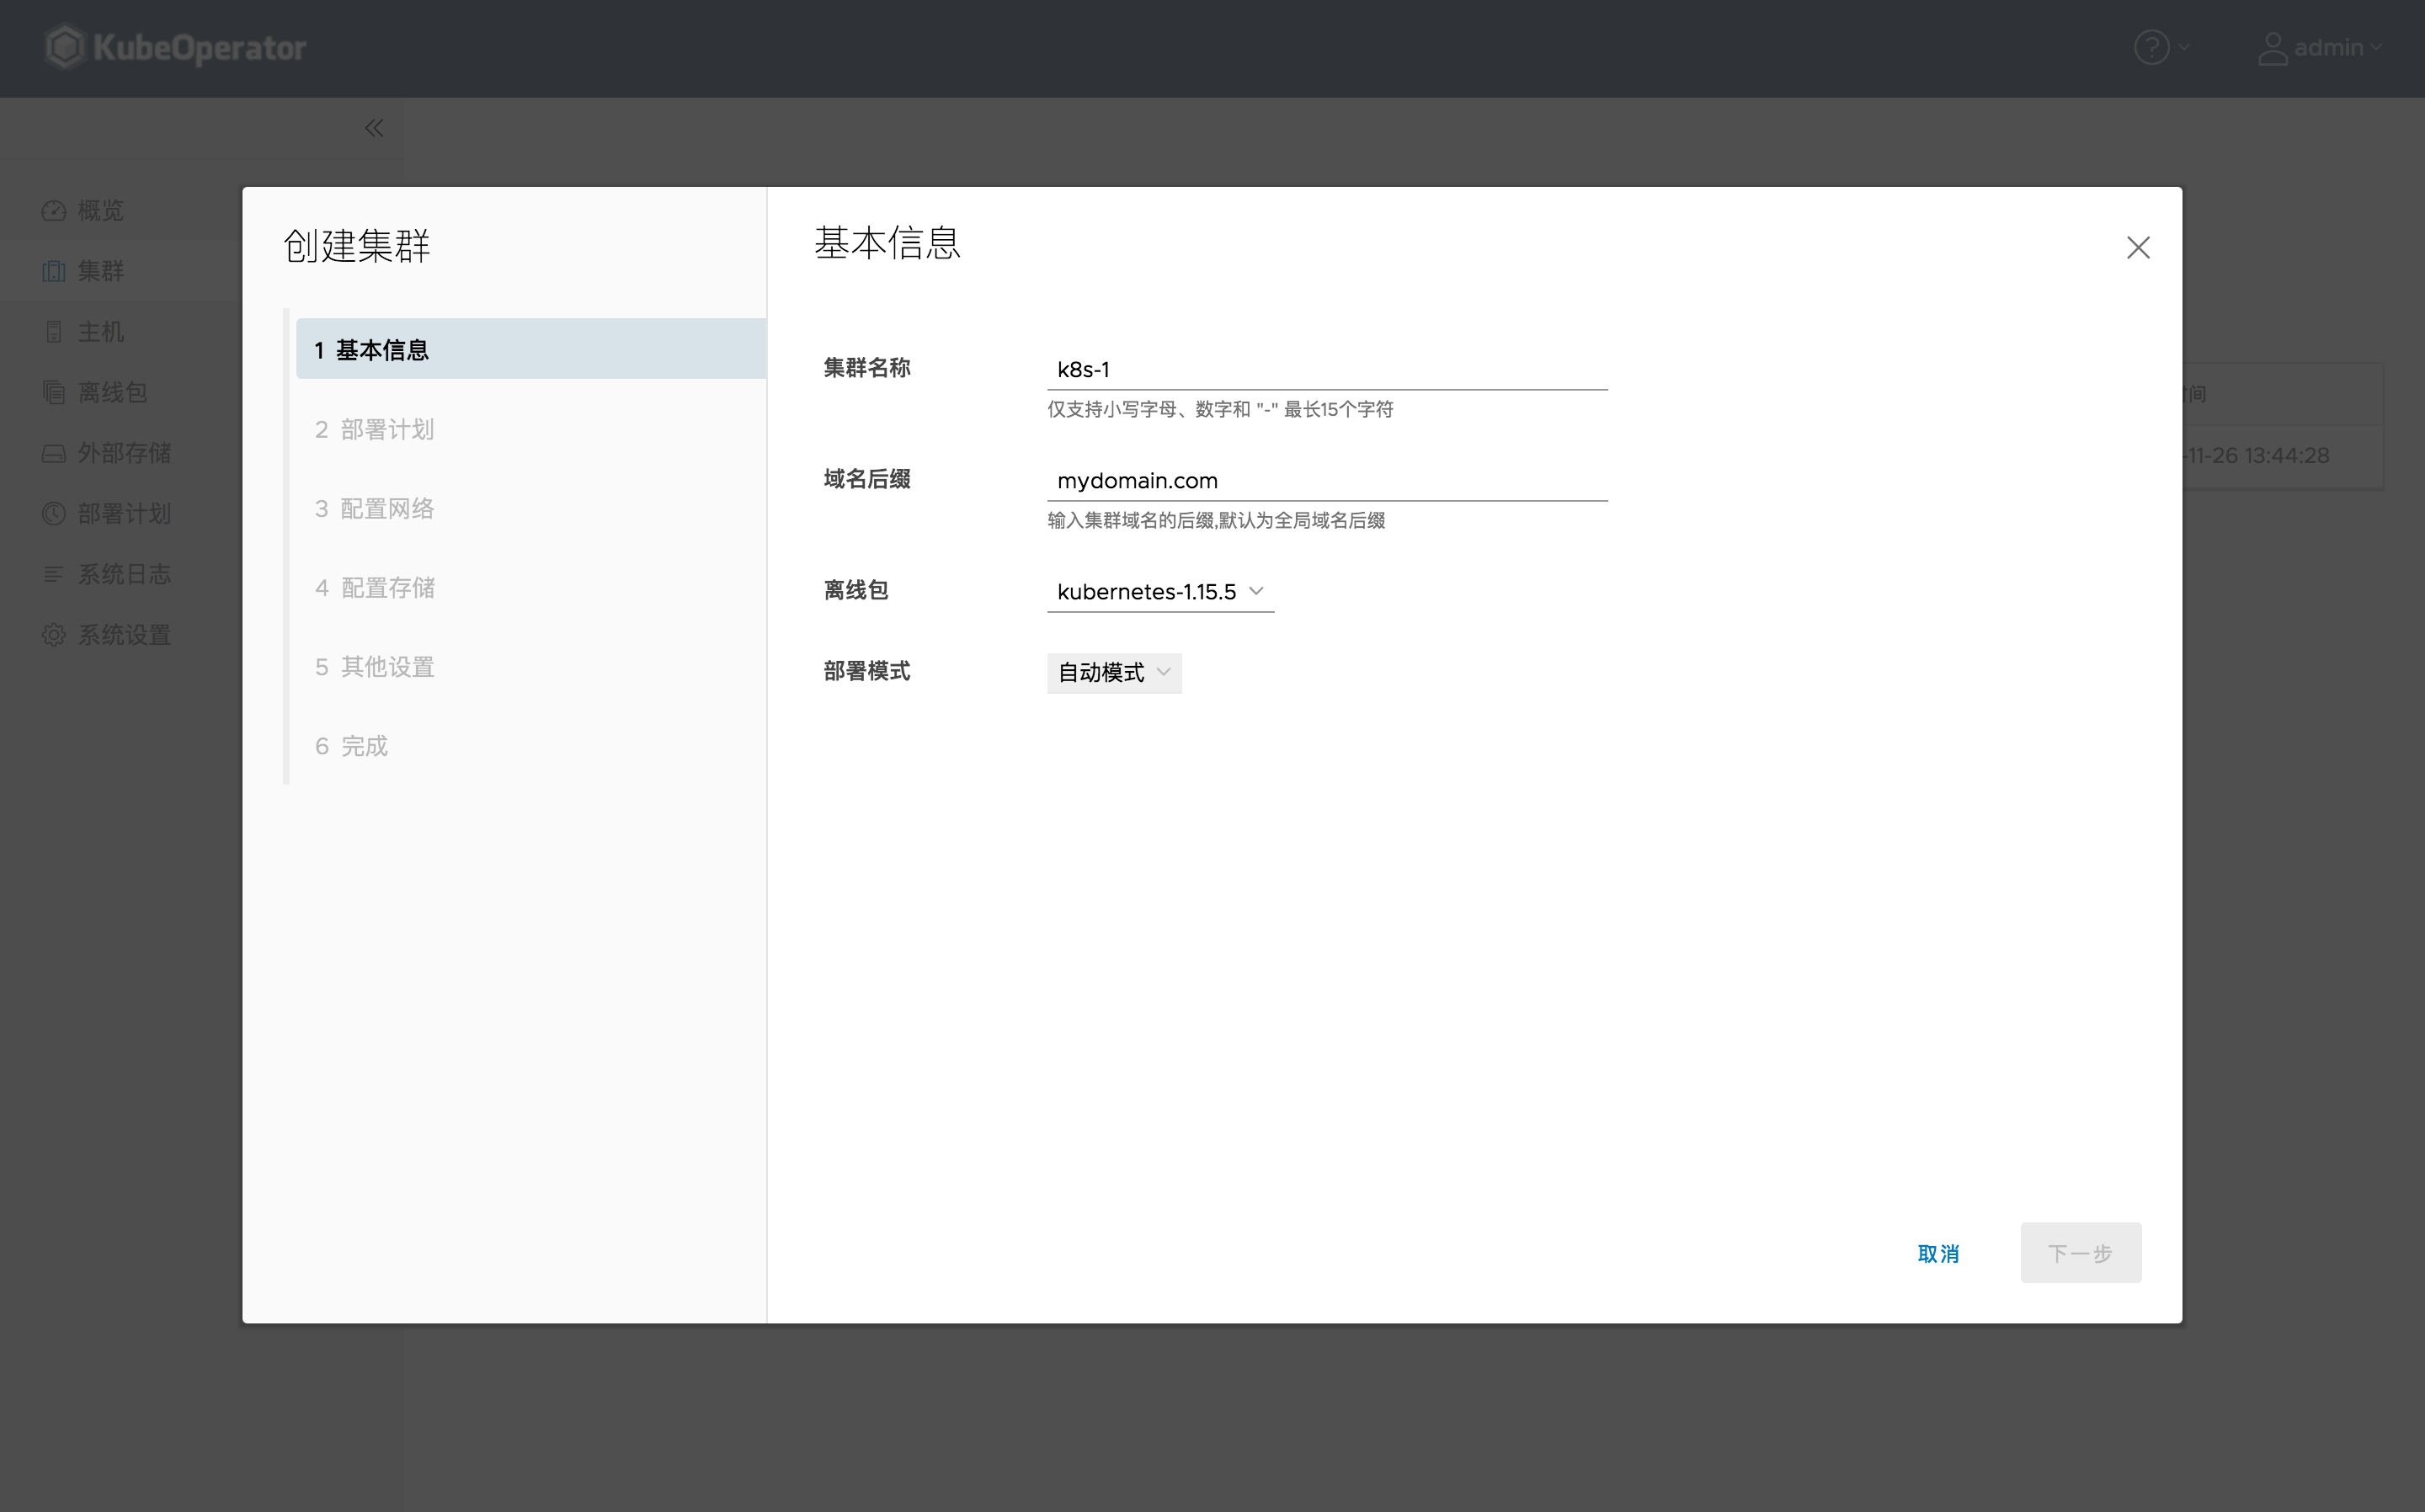Click the 系统设置 gear icon in sidebar
The image size is (2425, 1512).
point(54,635)
